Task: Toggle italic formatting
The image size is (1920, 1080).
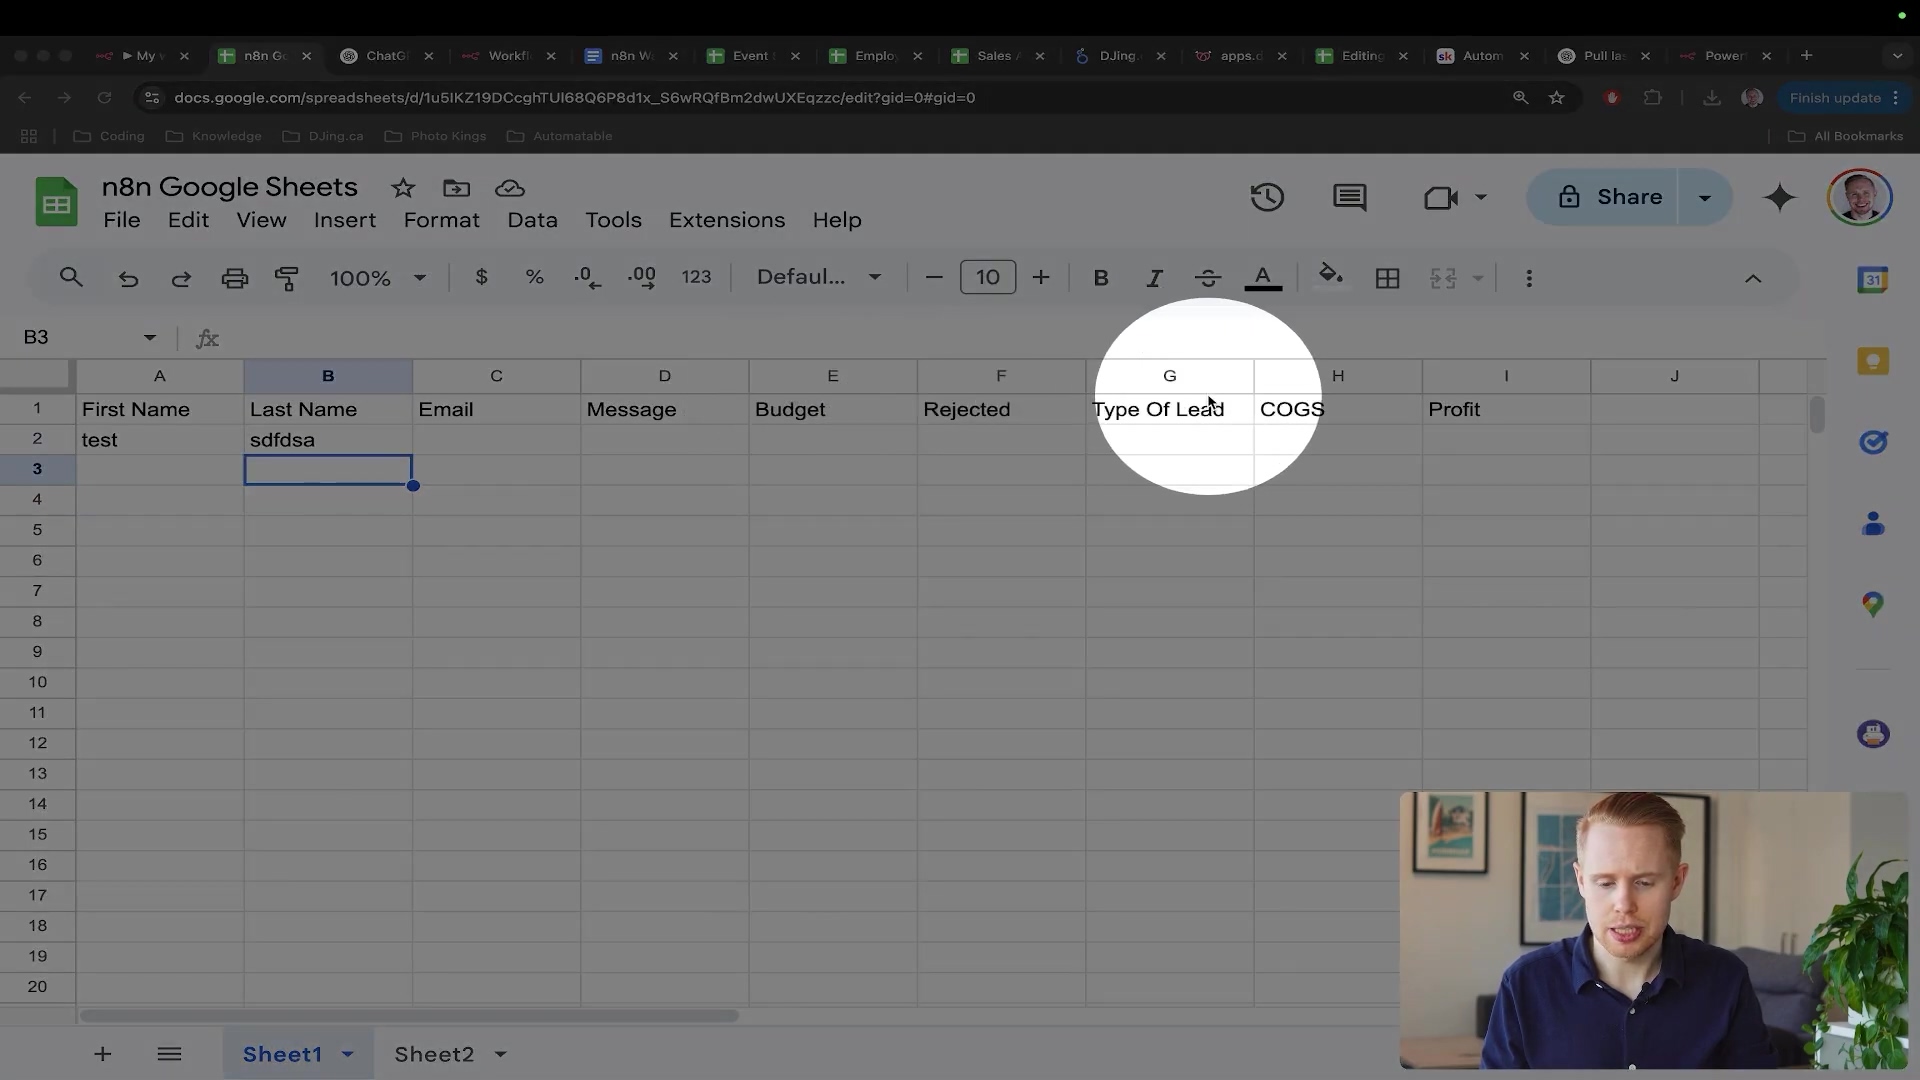Action: pyautogui.click(x=1154, y=278)
